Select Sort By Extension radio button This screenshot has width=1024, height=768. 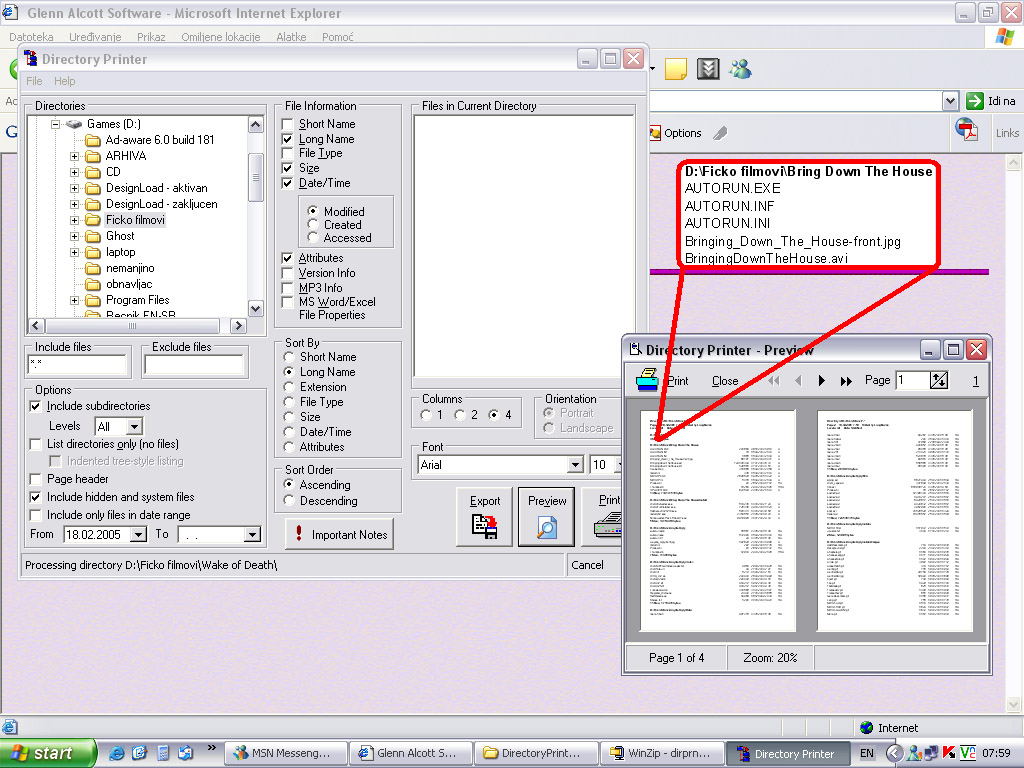289,387
